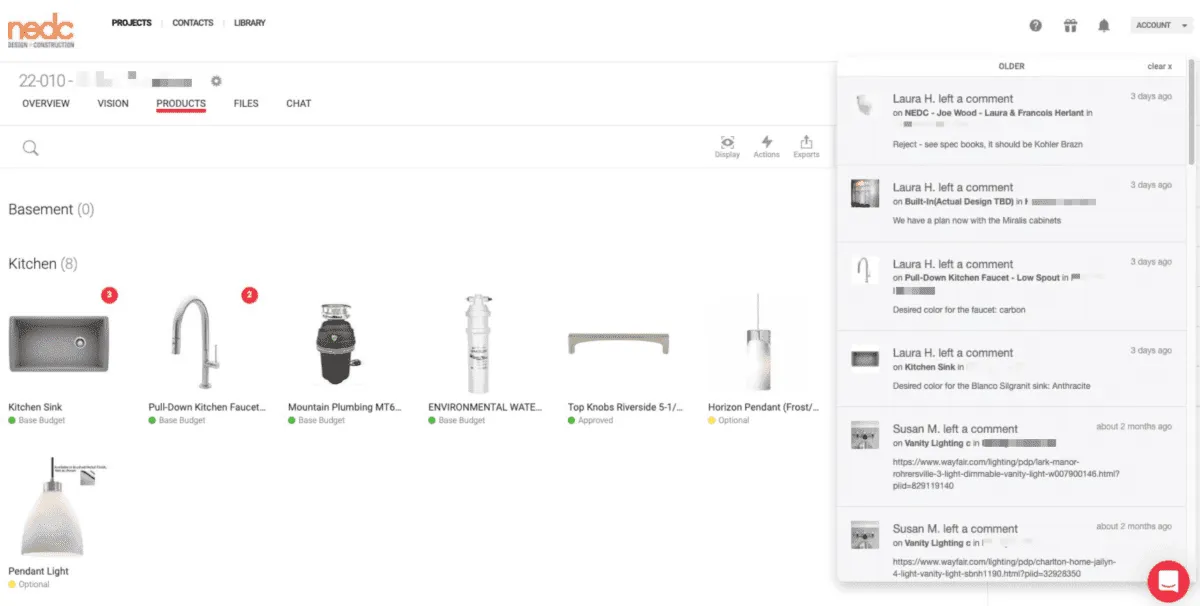Open the gift box icon

tap(1070, 25)
